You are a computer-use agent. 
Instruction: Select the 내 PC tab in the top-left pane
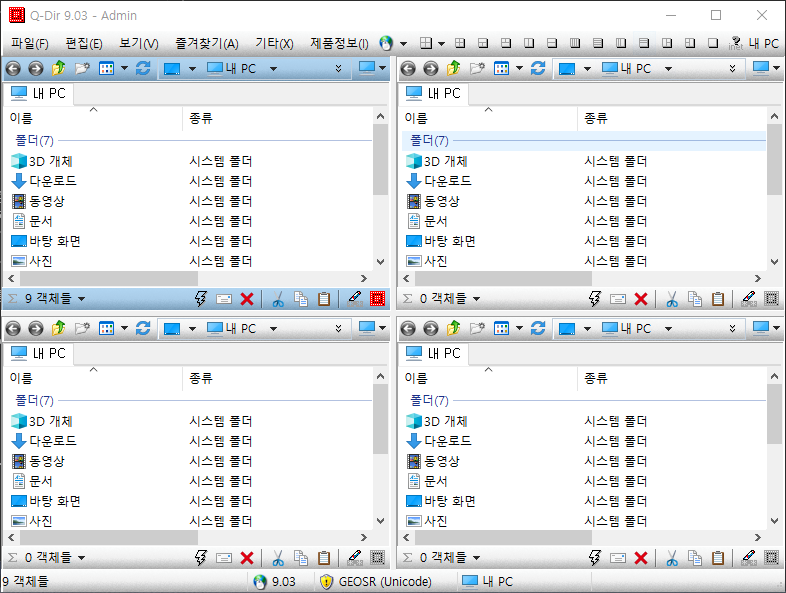point(39,94)
